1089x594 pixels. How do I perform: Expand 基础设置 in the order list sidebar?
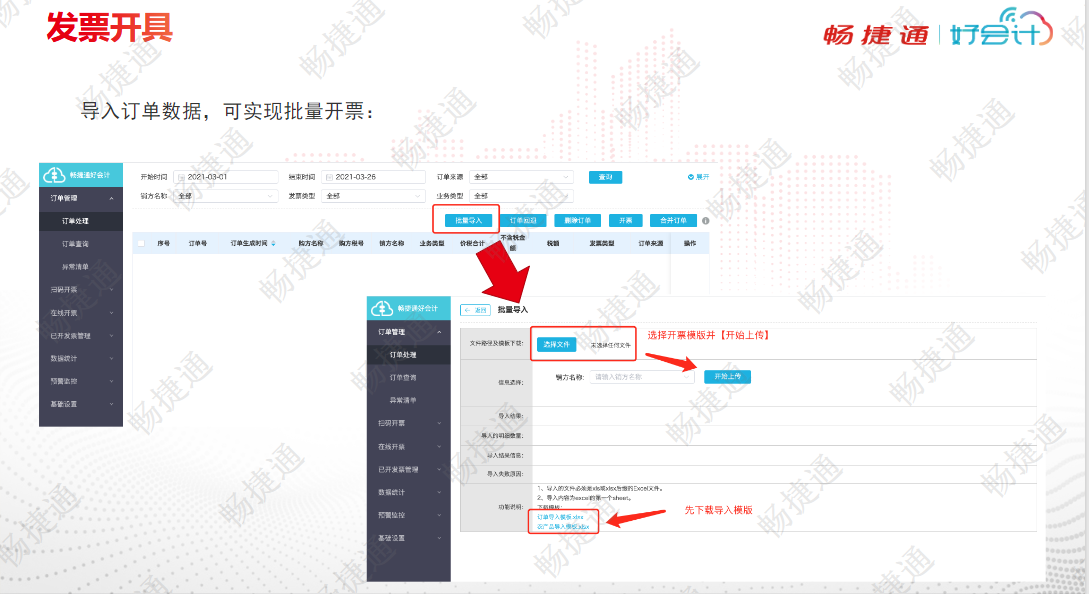click(x=111, y=404)
